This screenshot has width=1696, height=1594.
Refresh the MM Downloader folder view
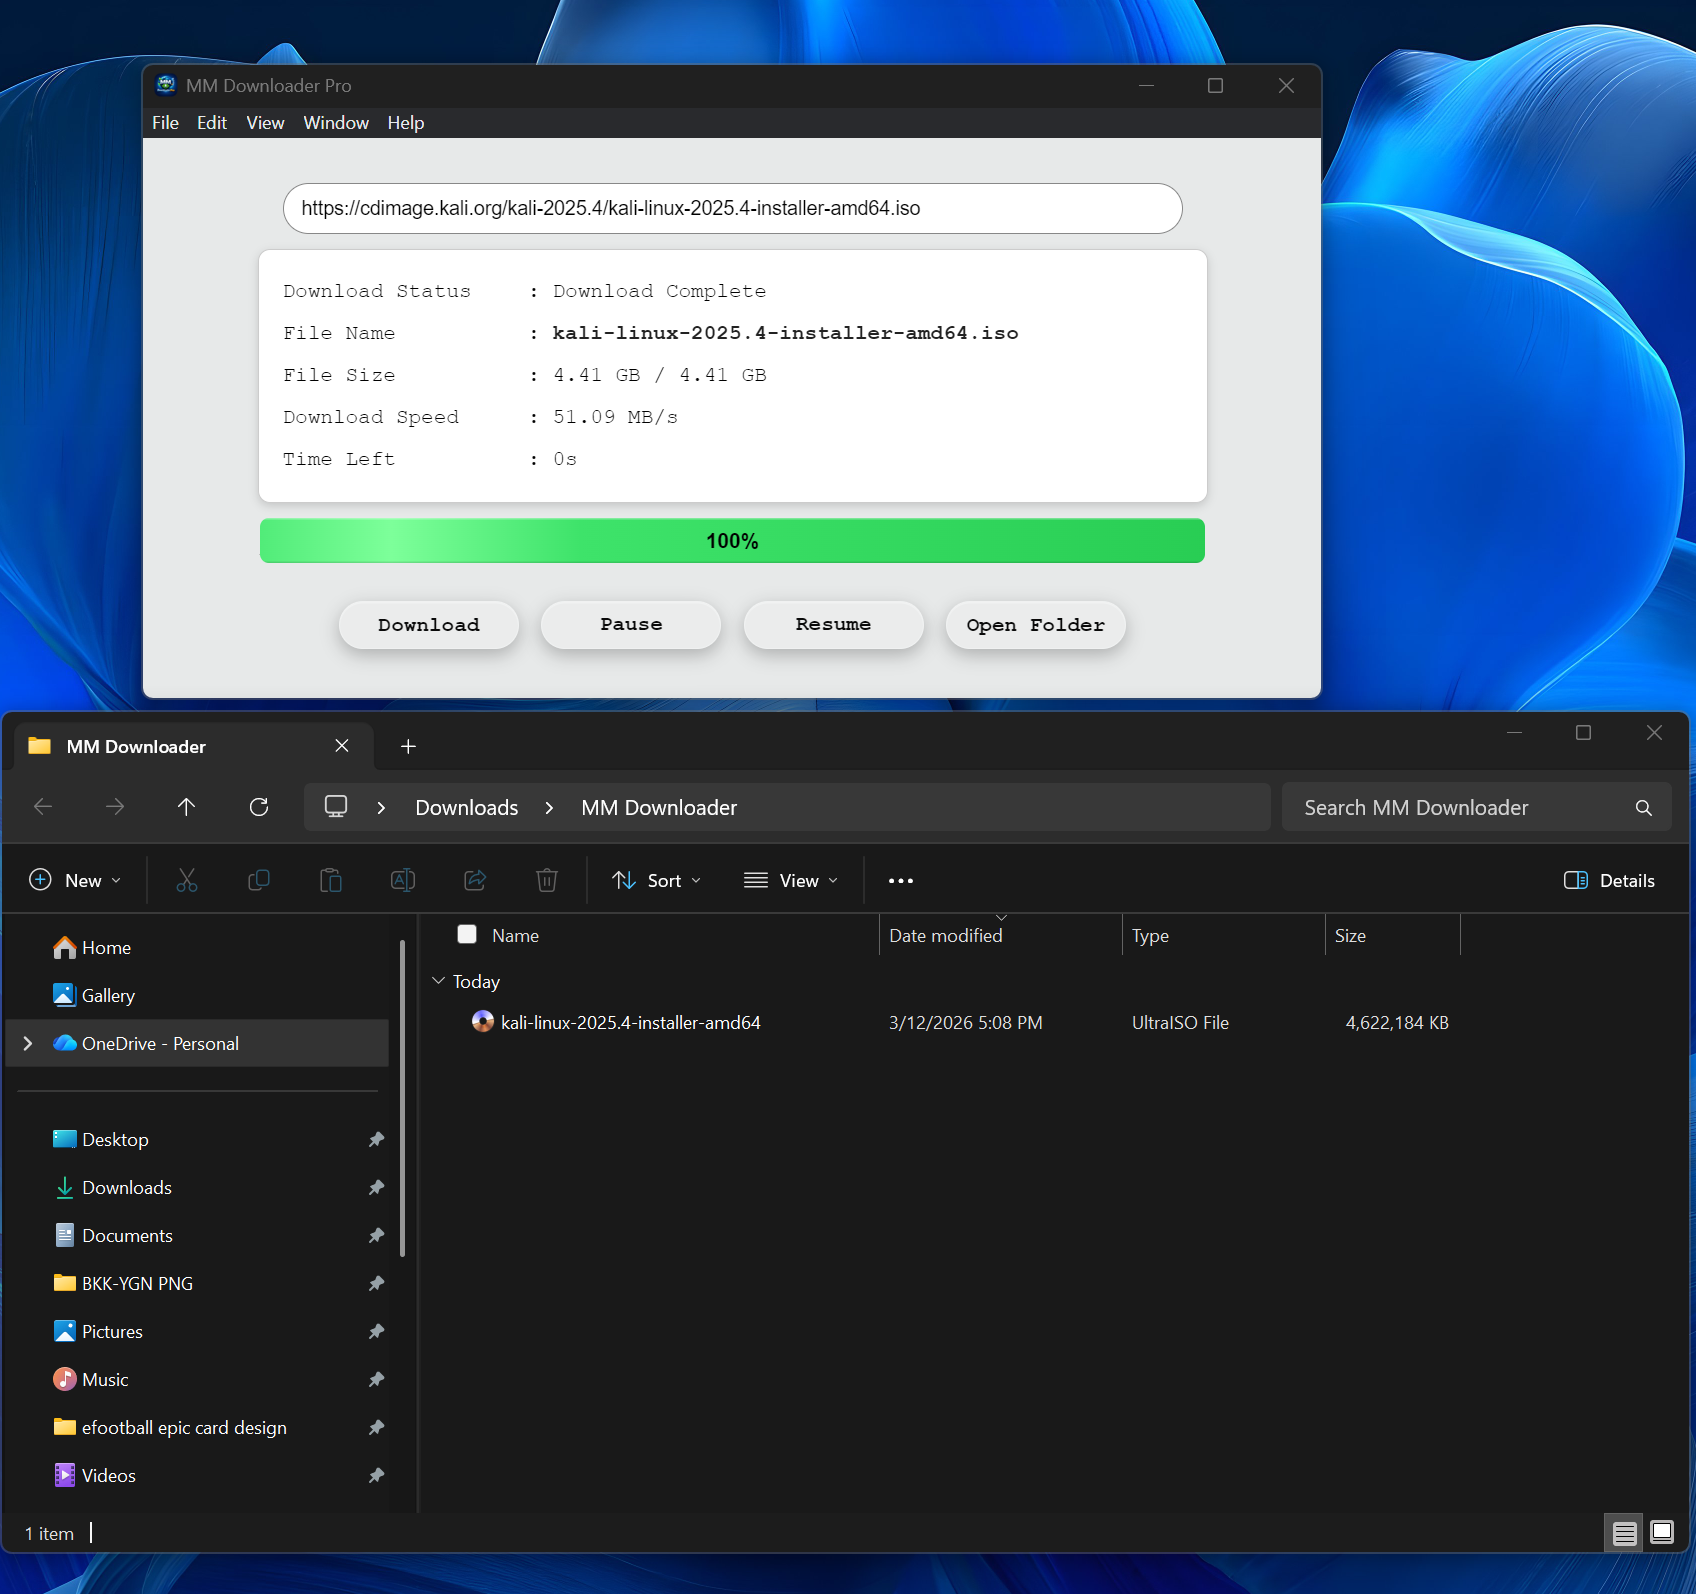pyautogui.click(x=259, y=807)
